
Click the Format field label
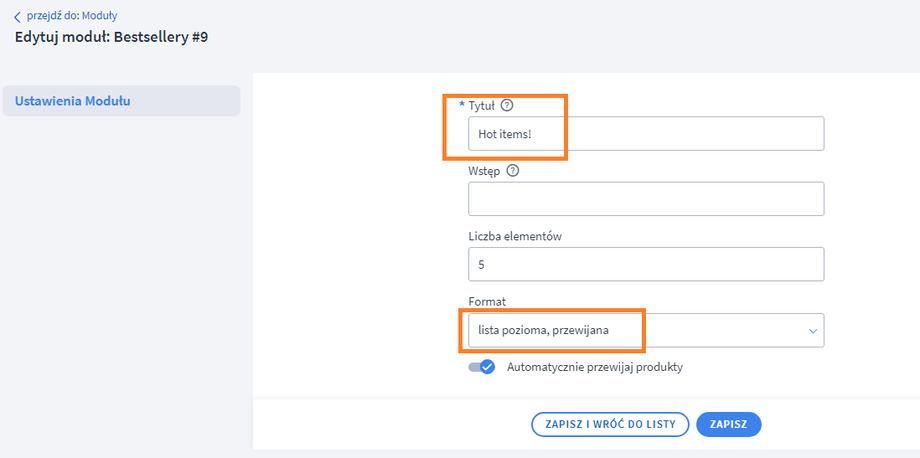[487, 301]
